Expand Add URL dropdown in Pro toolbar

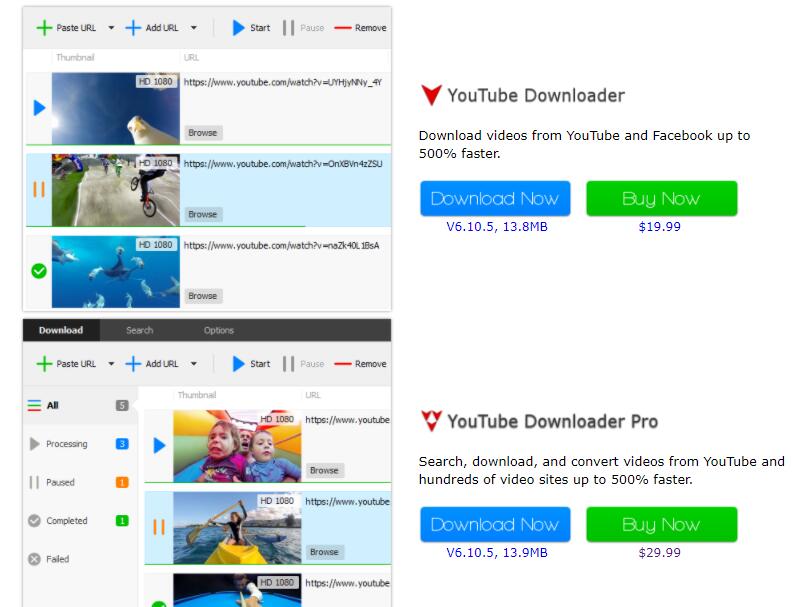click(194, 364)
